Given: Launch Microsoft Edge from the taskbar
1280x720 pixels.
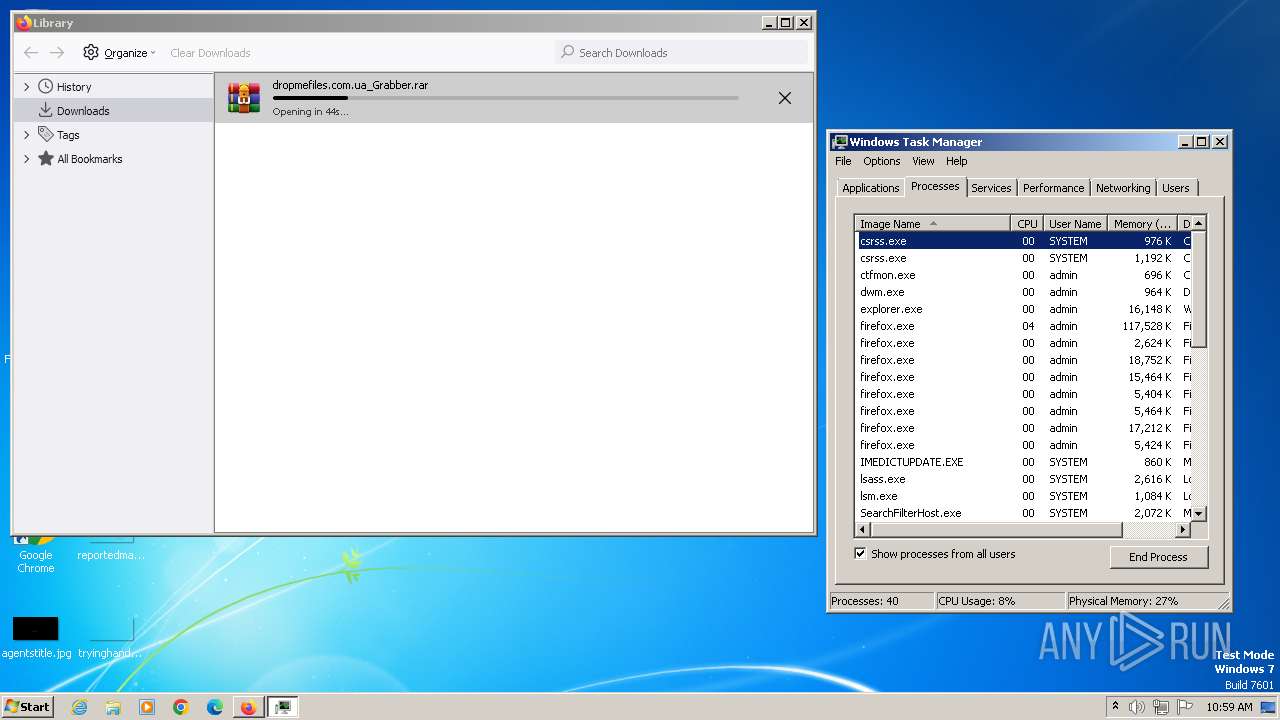Looking at the screenshot, I should (x=215, y=707).
